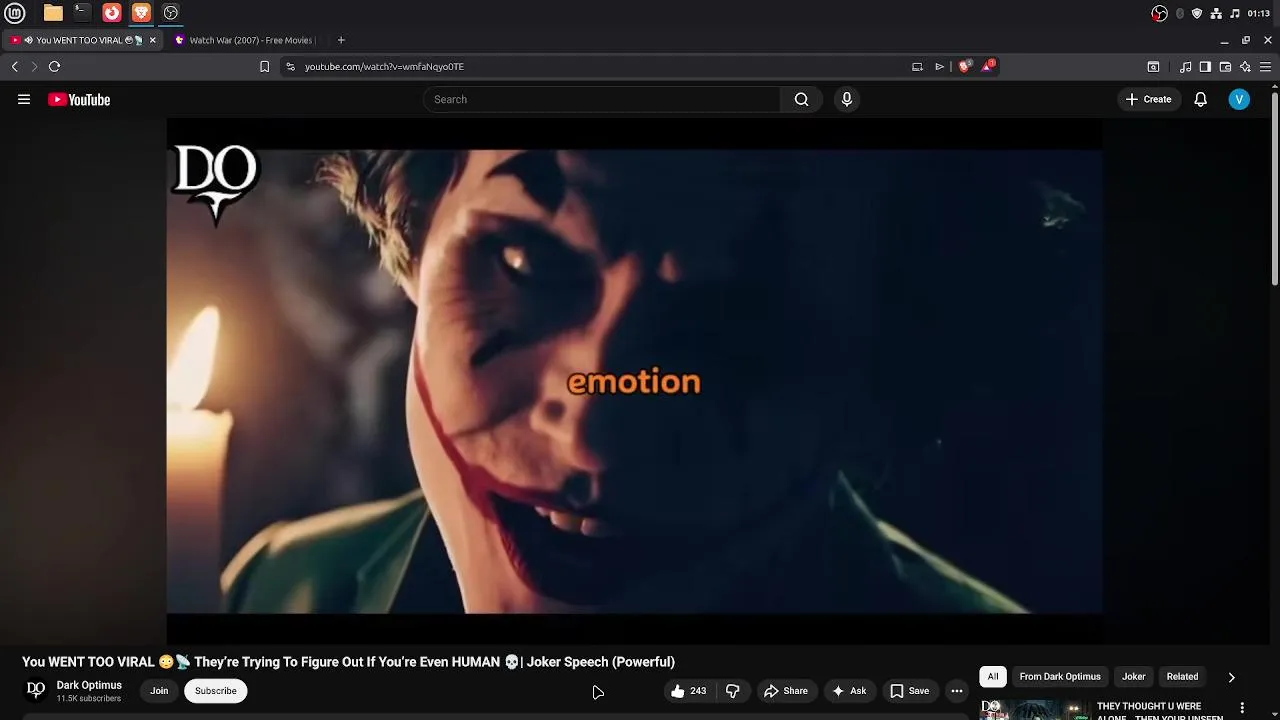Open the browser media playlist icon
The image size is (1280, 720).
[x=1186, y=66]
